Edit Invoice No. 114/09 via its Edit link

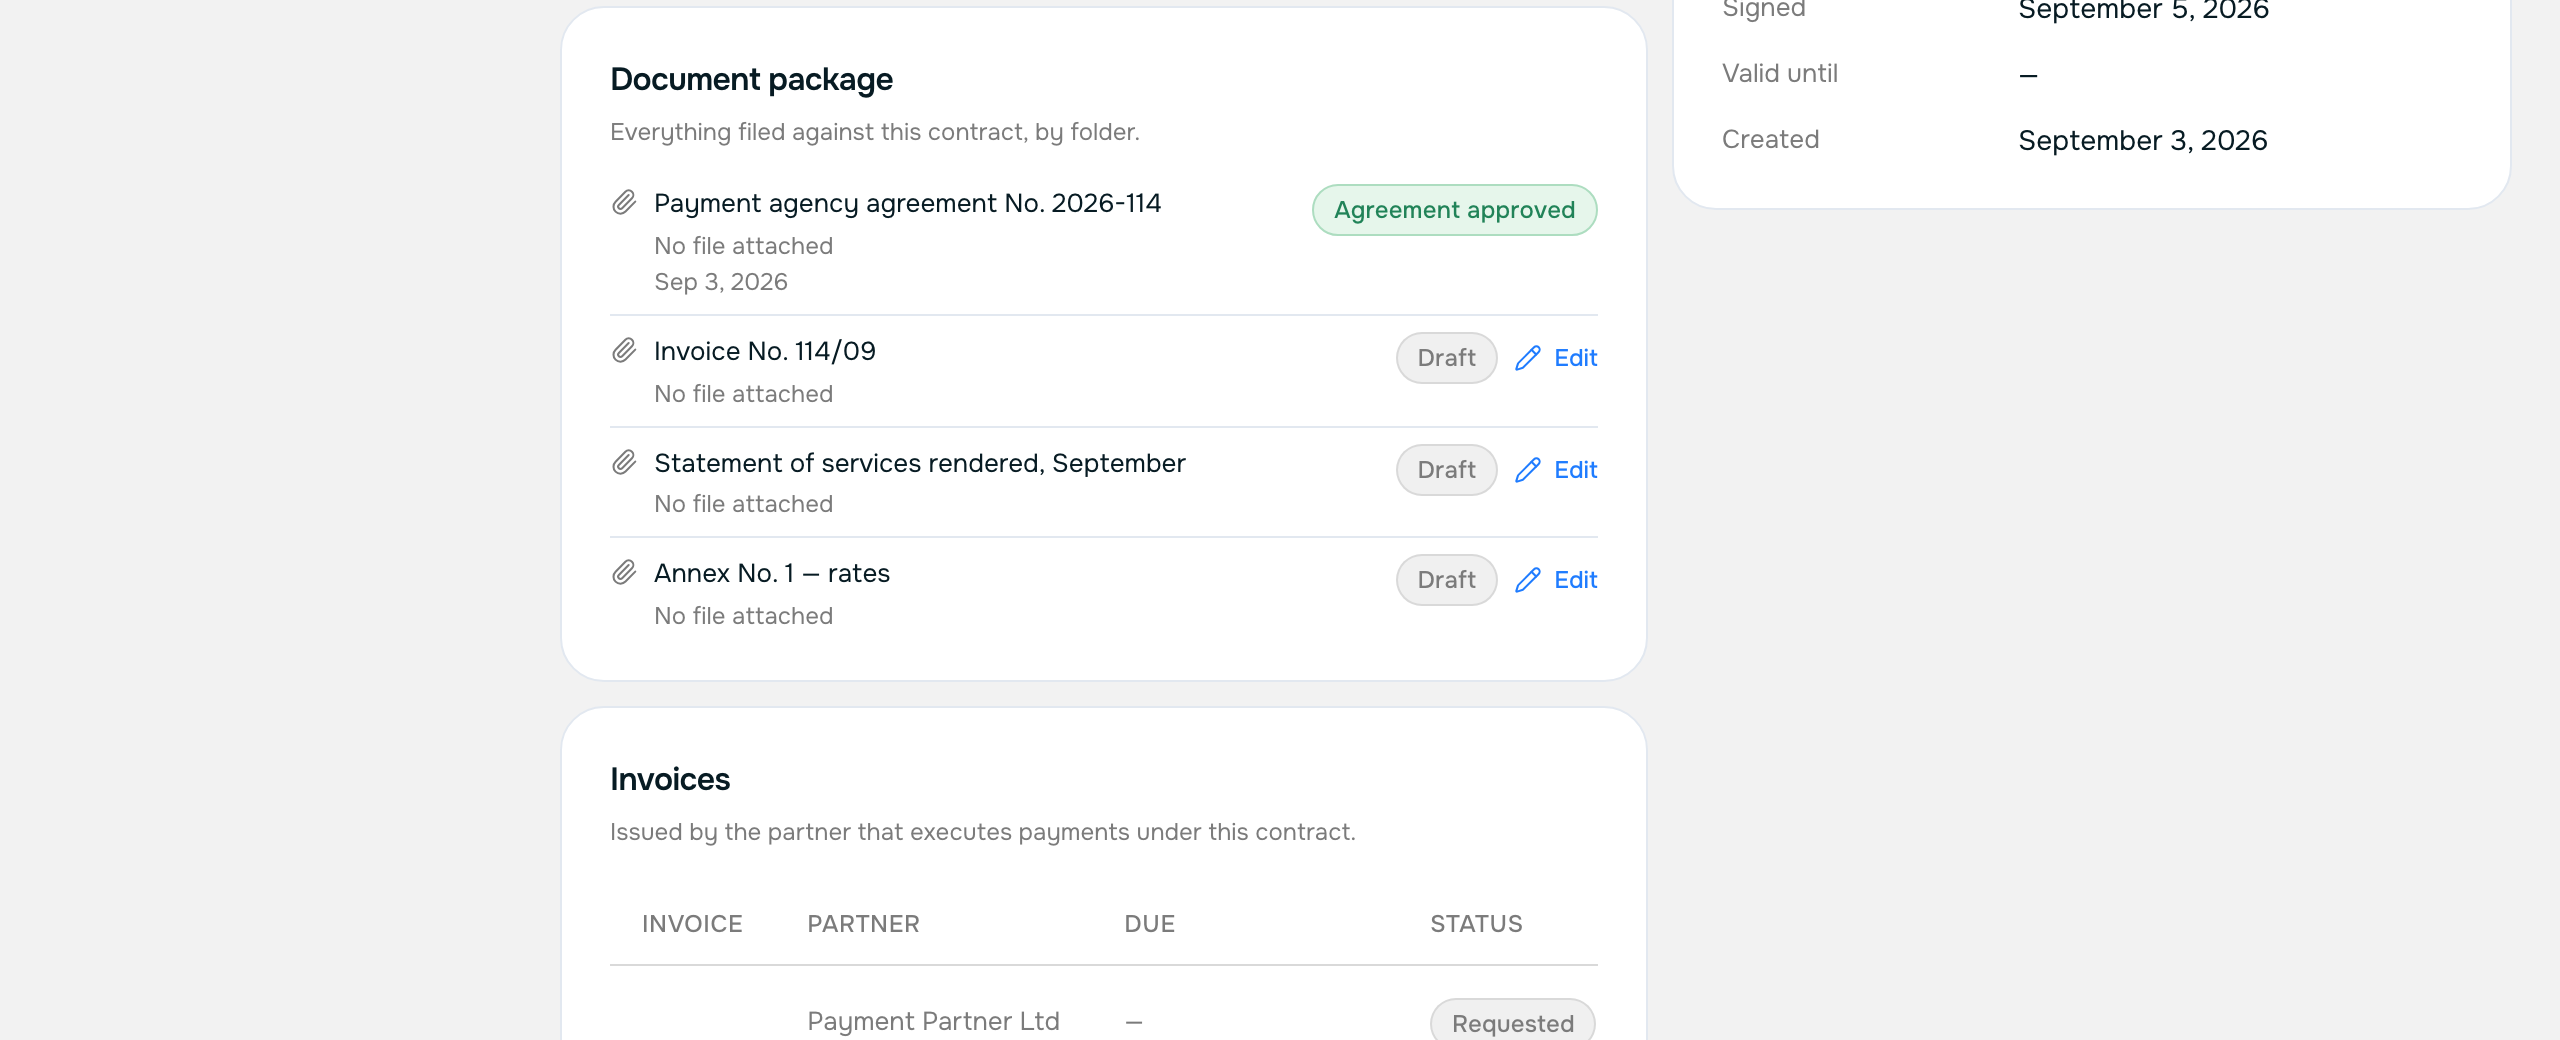coord(1557,358)
